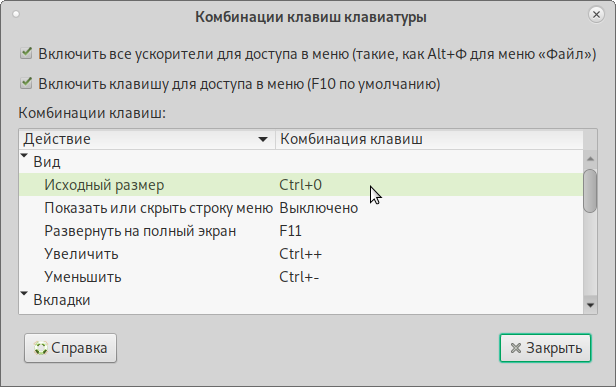Image resolution: width=616 pixels, height=387 pixels.
Task: Click the Ctrl+- shortcut for Уменьшить
Action: pyautogui.click(x=299, y=277)
